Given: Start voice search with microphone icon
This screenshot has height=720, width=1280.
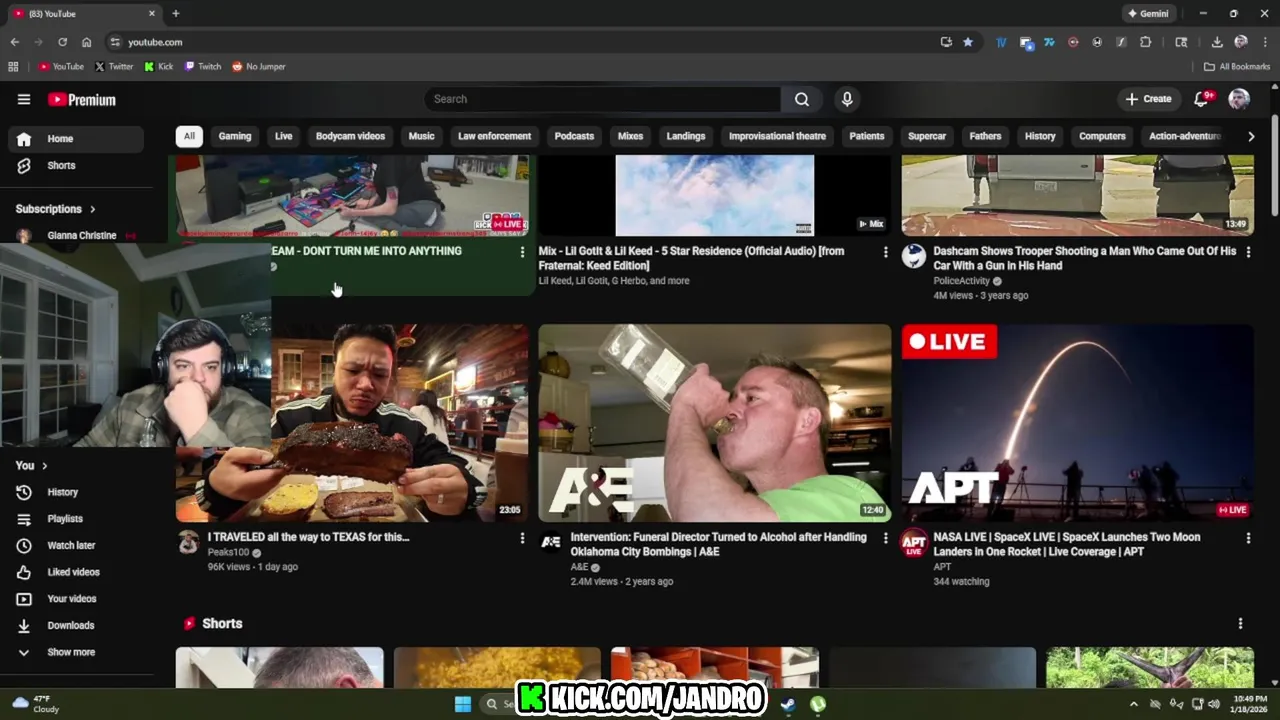Looking at the screenshot, I should point(847,99).
